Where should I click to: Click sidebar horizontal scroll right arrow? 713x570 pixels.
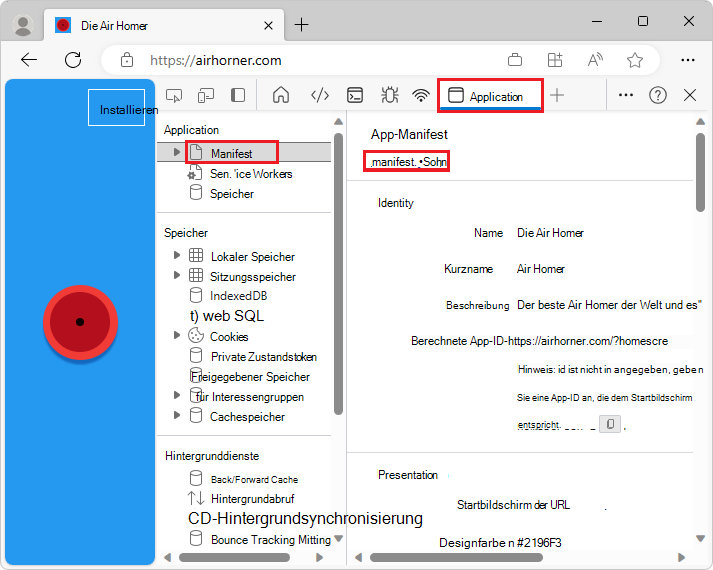click(x=320, y=557)
